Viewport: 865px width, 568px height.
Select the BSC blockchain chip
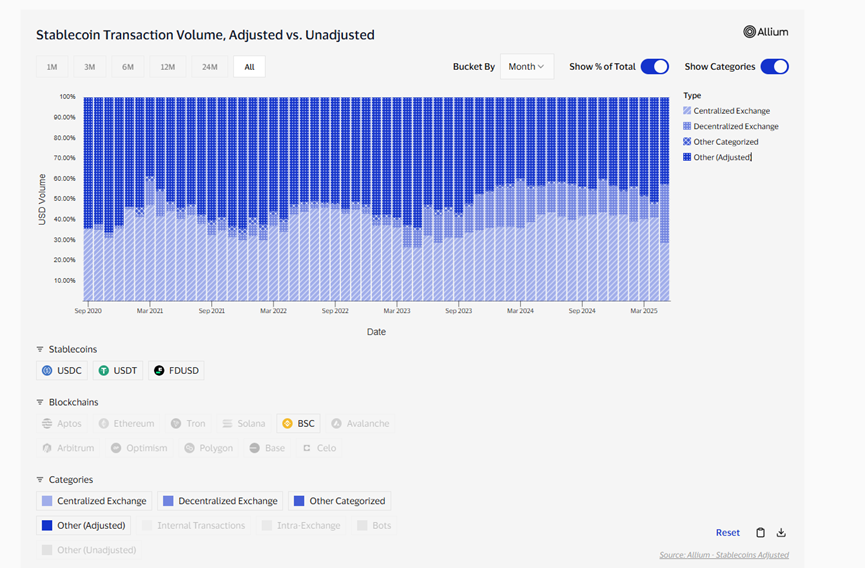(x=298, y=423)
